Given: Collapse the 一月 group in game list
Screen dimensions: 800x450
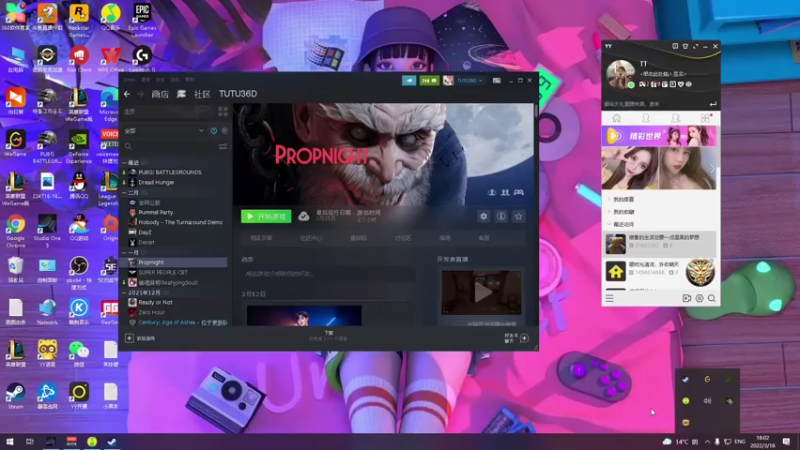Looking at the screenshot, I should (x=124, y=253).
